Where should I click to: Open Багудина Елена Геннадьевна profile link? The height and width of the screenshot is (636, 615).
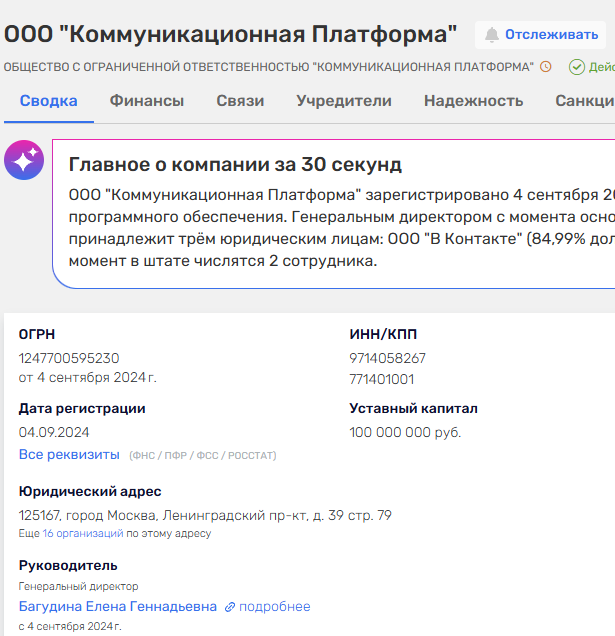[x=118, y=606]
